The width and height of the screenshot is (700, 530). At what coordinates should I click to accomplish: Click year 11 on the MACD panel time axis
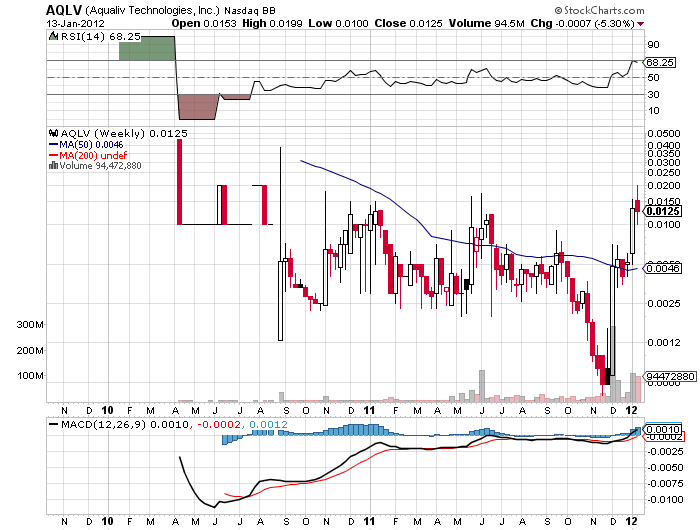[370, 521]
